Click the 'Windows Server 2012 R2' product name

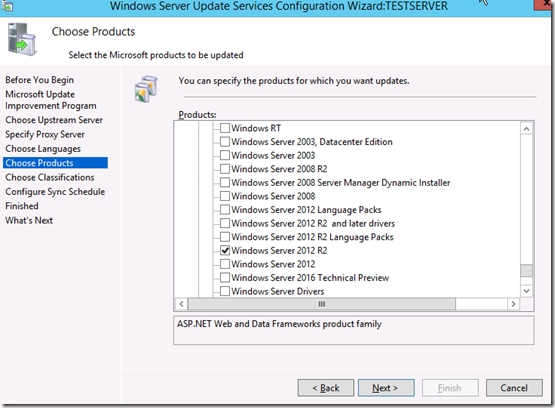tap(279, 251)
